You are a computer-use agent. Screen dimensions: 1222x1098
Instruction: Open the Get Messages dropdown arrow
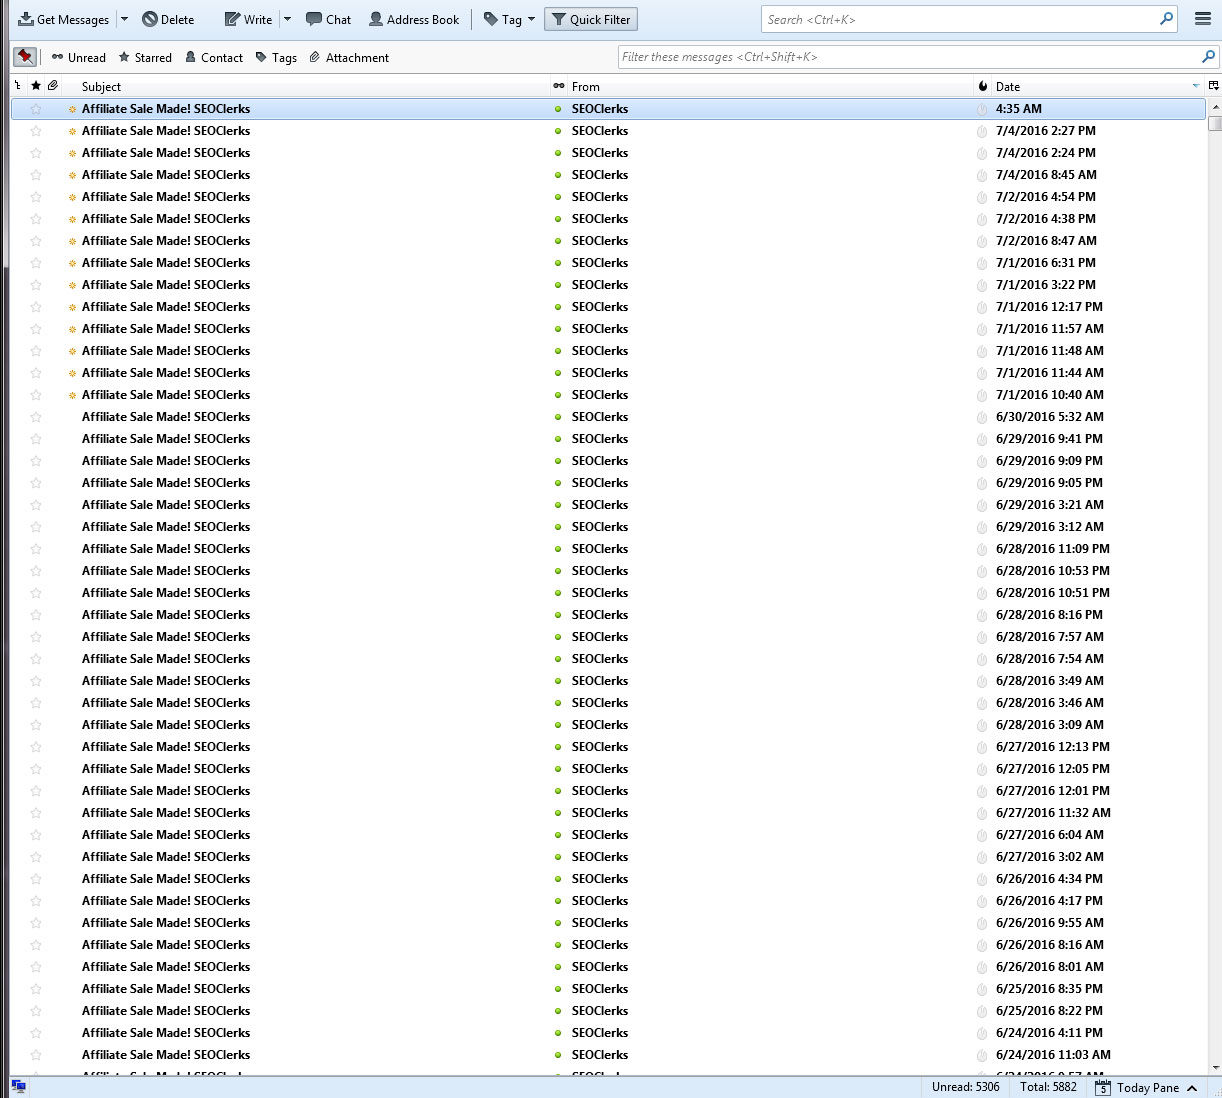click(x=124, y=19)
